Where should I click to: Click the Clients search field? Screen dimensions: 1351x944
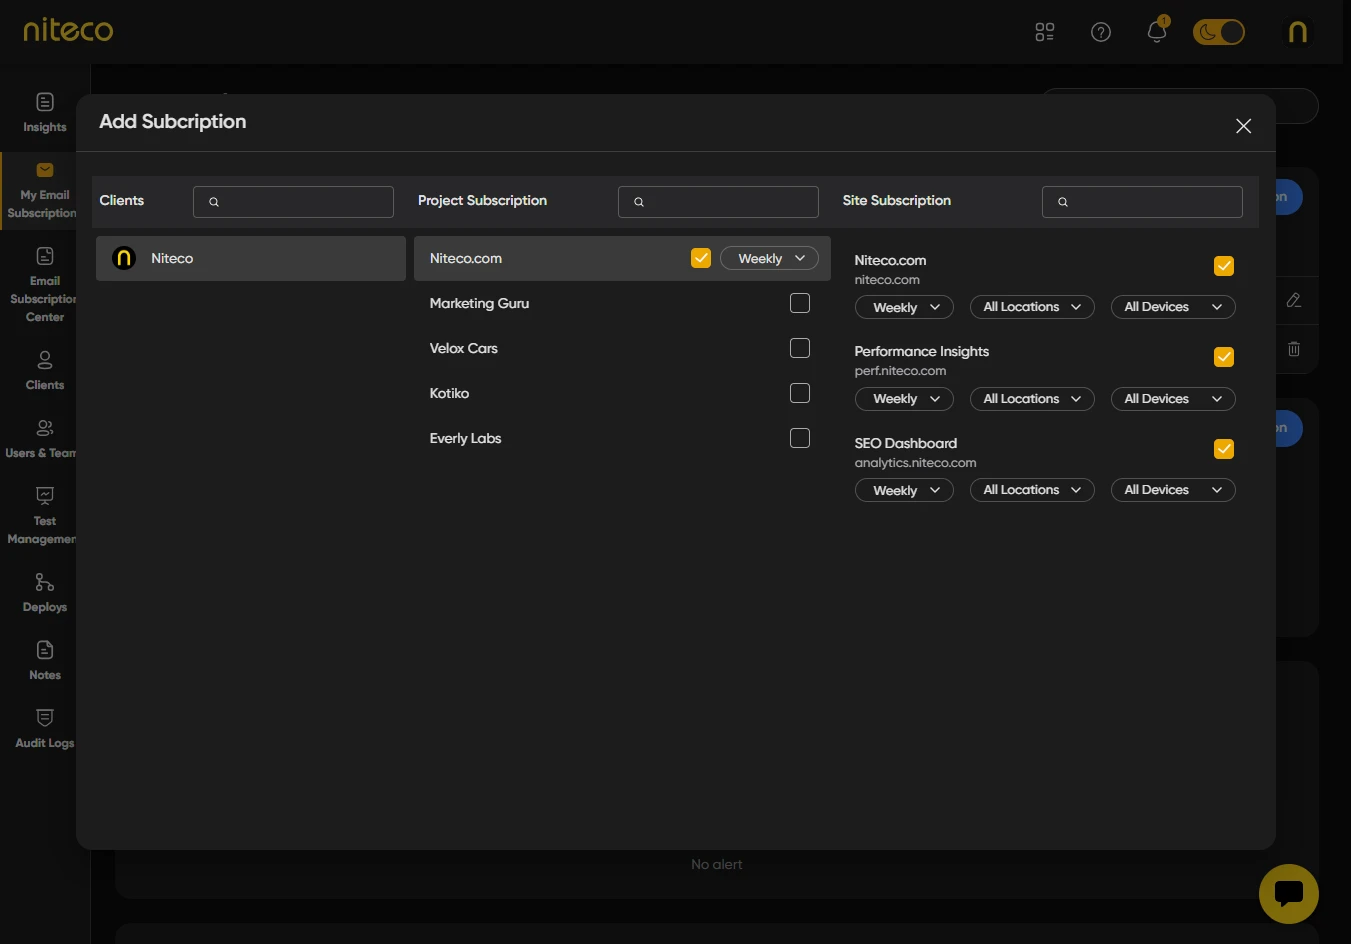coord(293,202)
